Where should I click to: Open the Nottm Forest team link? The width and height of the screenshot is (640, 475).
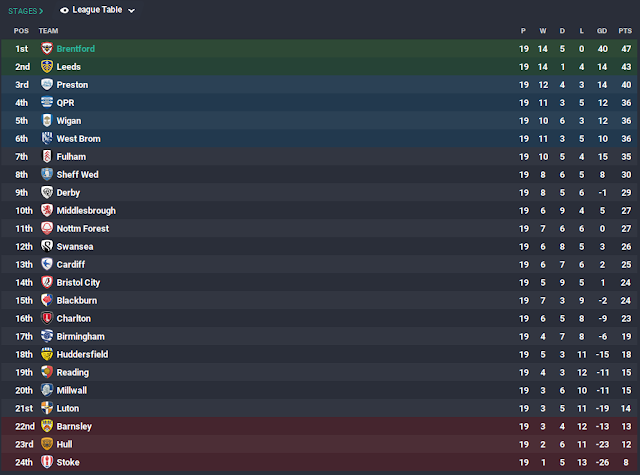(83, 229)
